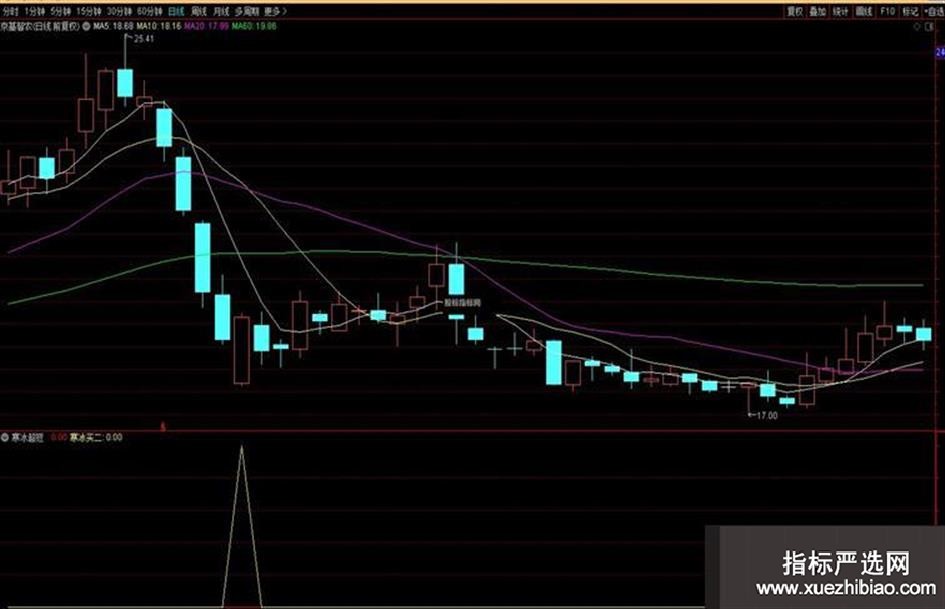This screenshot has height=609, width=945.
Task: Select the 5分钟 period tab
Action: point(60,11)
